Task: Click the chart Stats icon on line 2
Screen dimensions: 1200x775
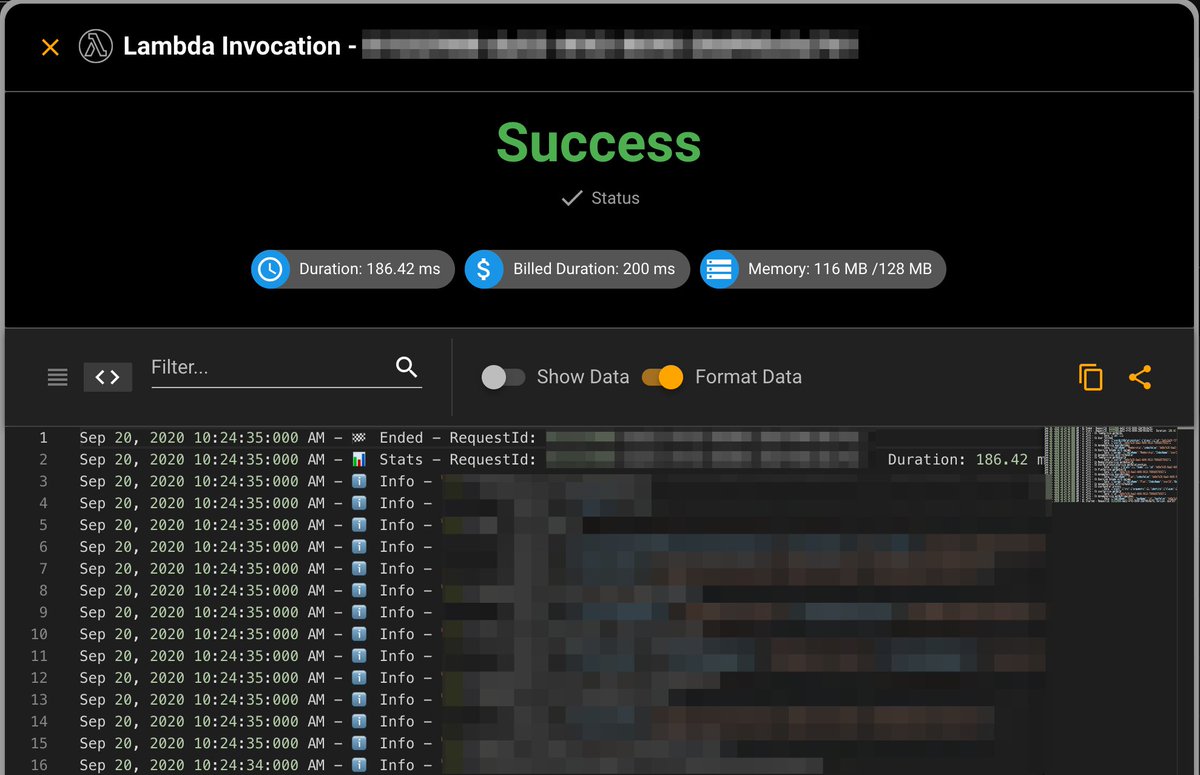Action: point(359,460)
